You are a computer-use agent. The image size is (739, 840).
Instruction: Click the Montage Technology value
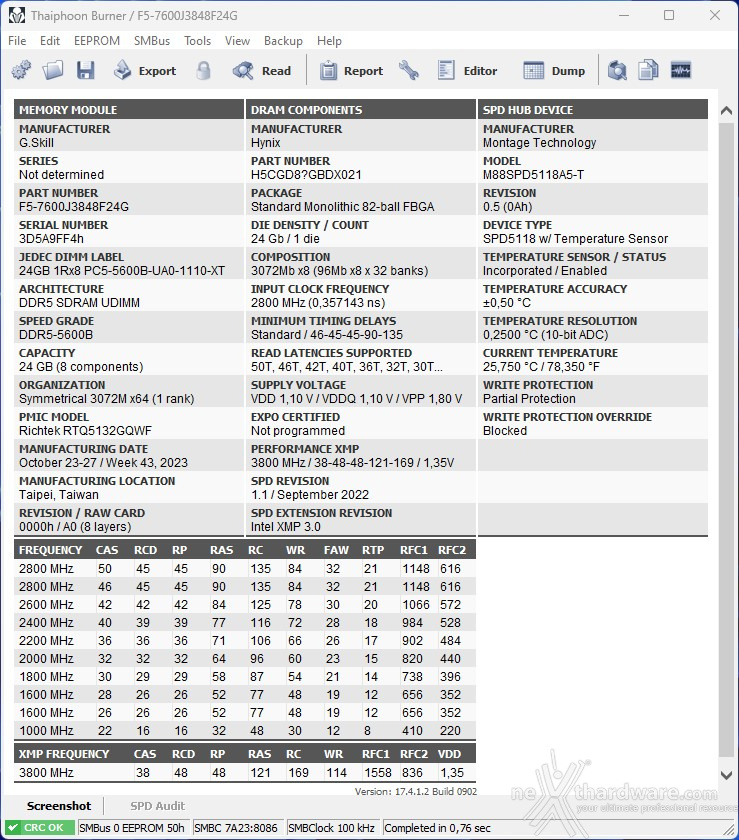540,143
